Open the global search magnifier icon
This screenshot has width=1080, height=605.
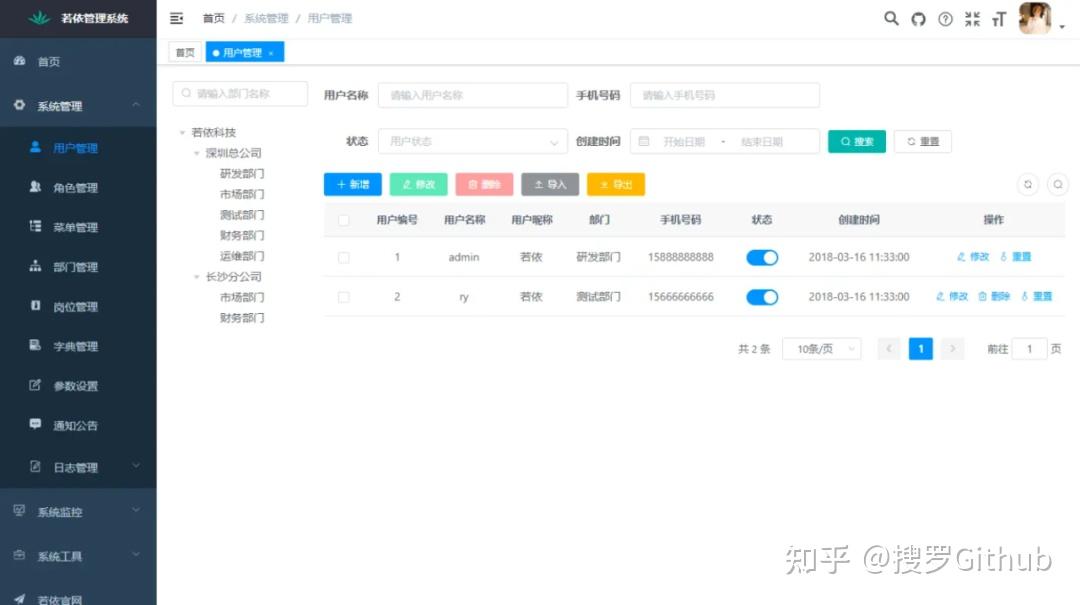tap(891, 18)
